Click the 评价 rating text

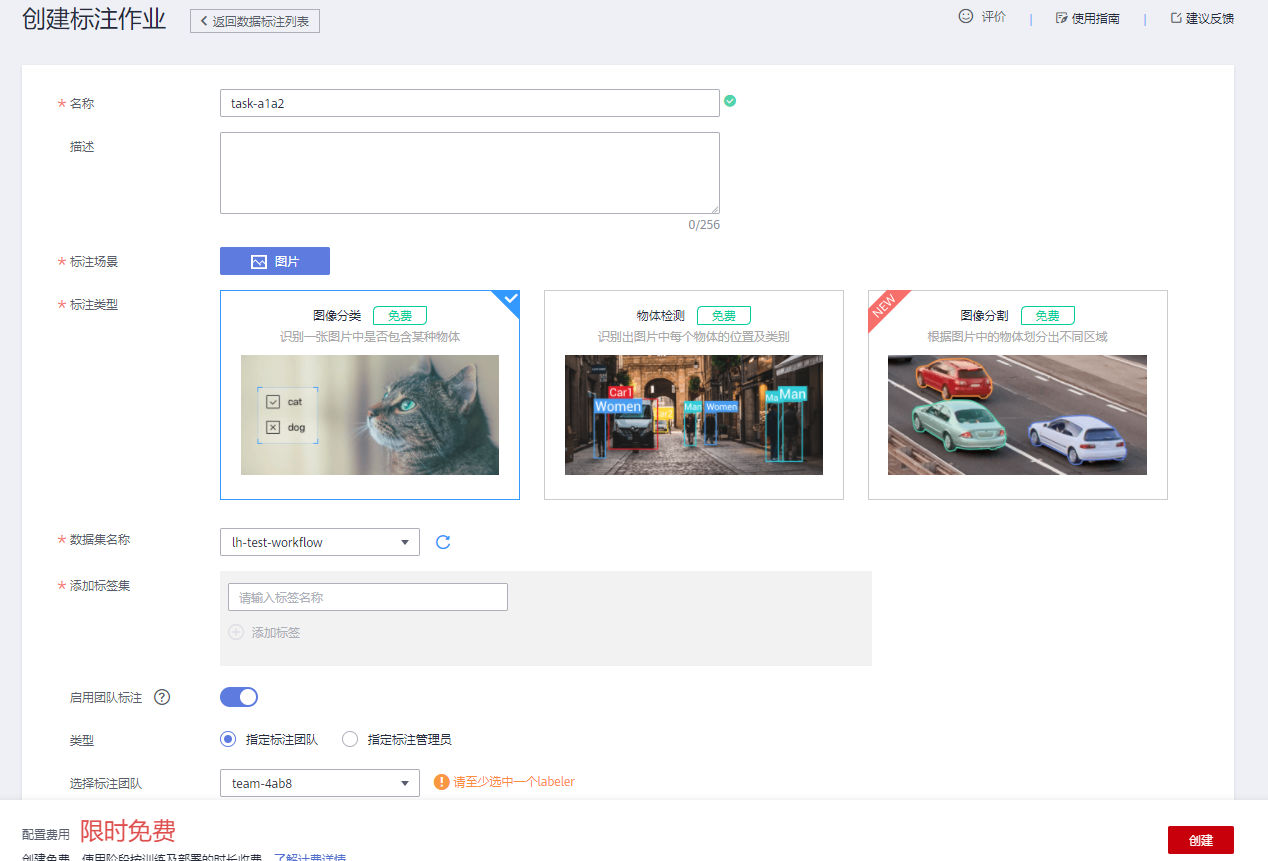[x=993, y=18]
